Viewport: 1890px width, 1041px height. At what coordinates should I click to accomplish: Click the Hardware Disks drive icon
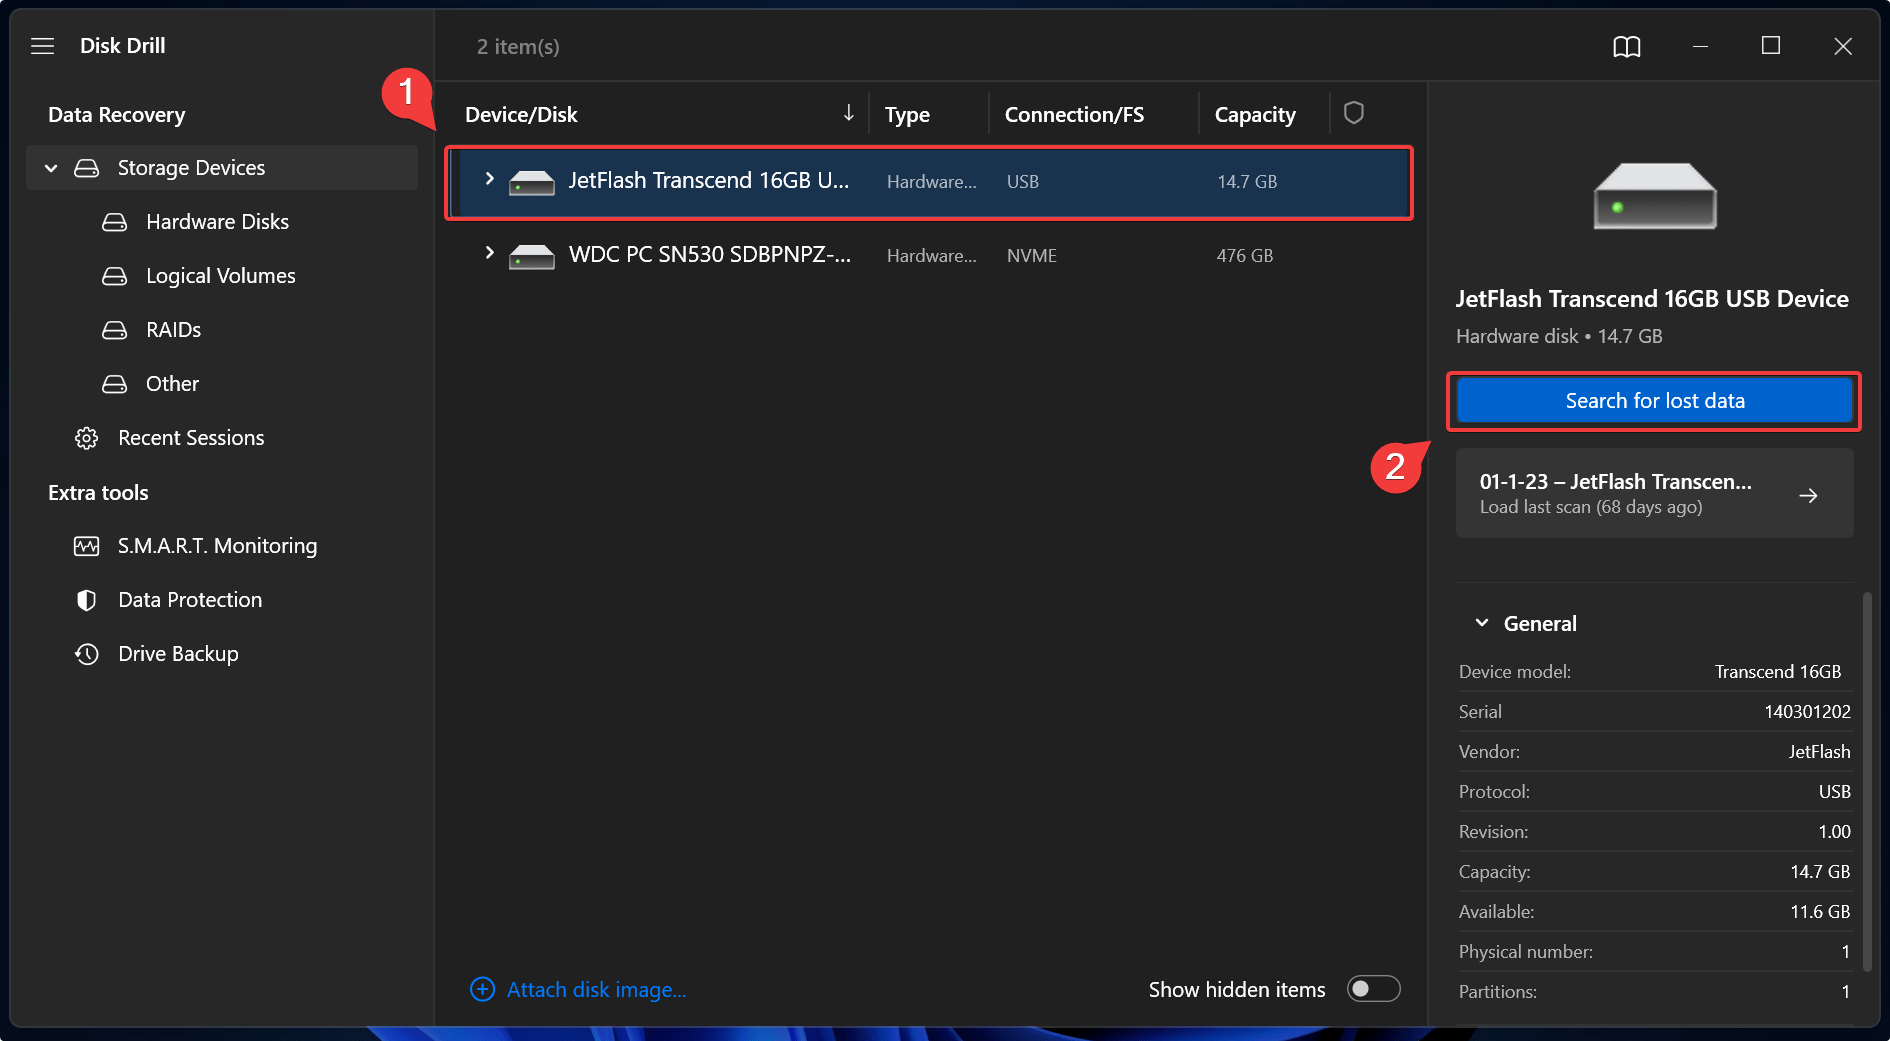tap(115, 222)
